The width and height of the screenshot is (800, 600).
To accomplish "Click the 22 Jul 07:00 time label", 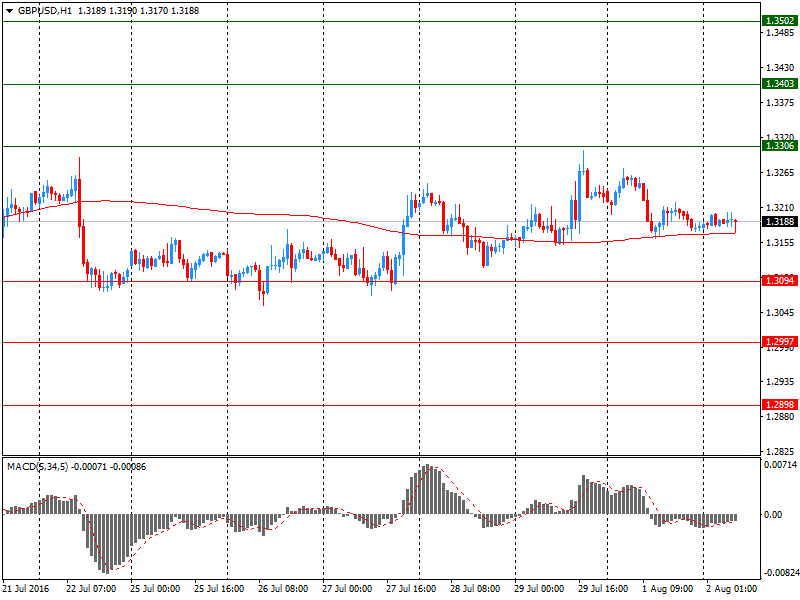I will [x=91, y=589].
